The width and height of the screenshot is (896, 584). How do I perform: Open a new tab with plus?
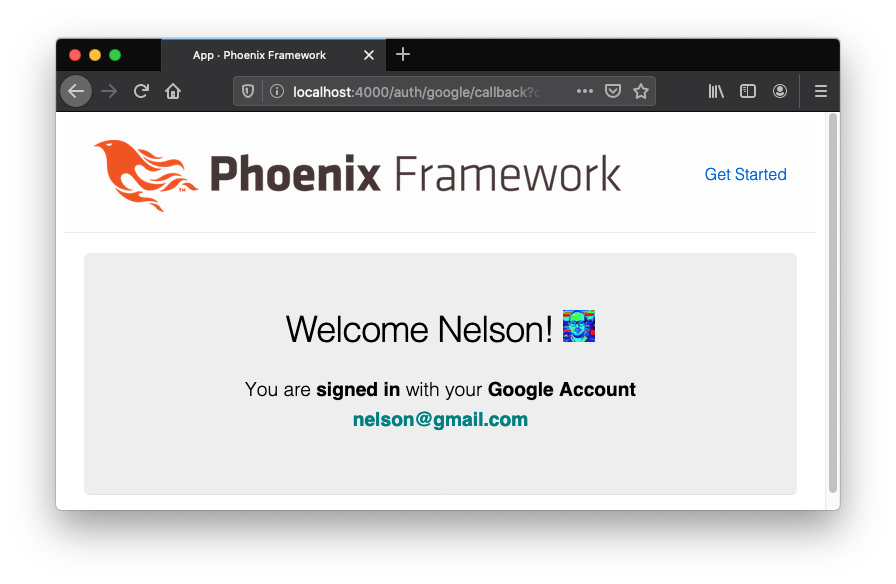pyautogui.click(x=403, y=54)
